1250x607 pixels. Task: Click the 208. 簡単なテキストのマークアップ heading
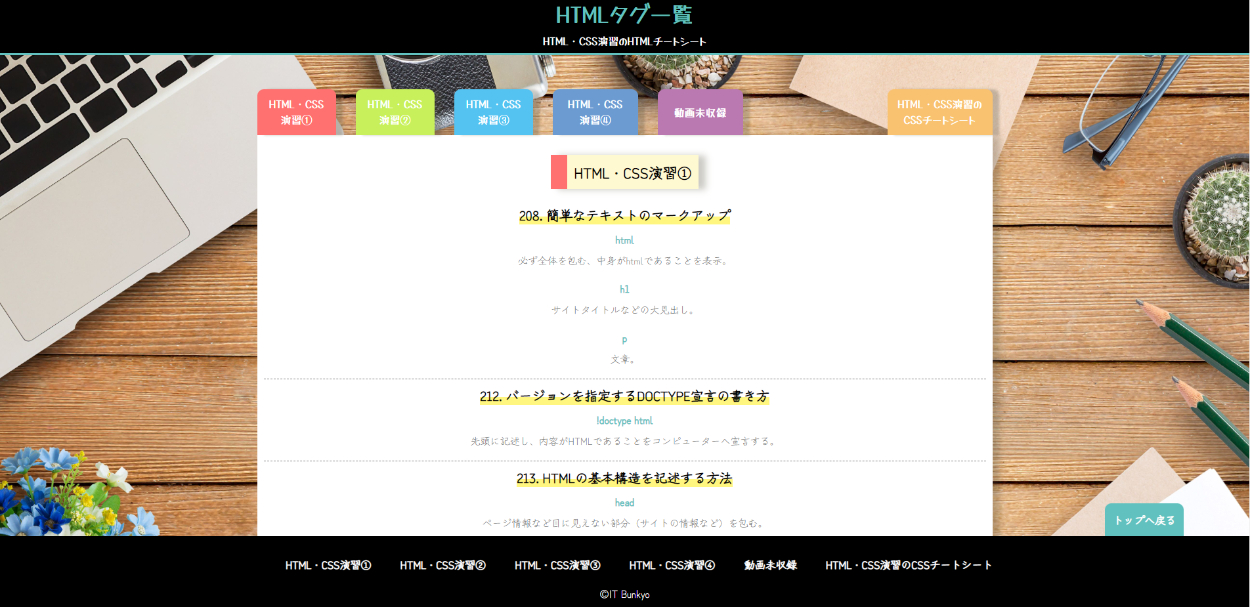[x=624, y=216]
